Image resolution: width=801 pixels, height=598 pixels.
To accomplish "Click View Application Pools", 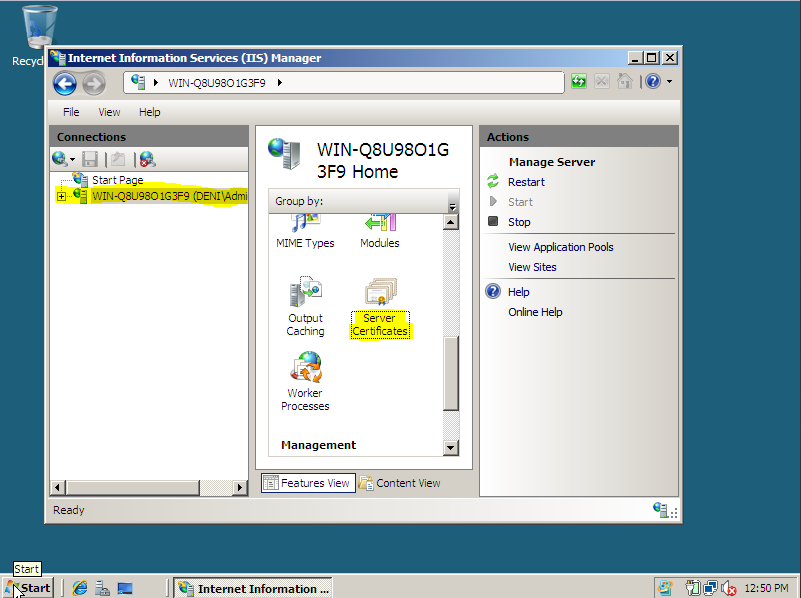I will pyautogui.click(x=561, y=247).
